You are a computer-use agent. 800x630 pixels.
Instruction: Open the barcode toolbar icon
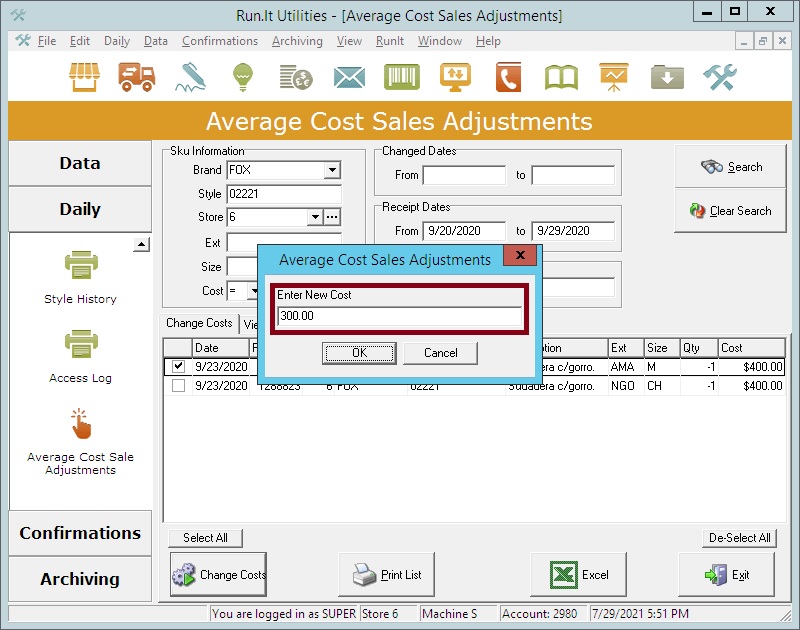(402, 77)
